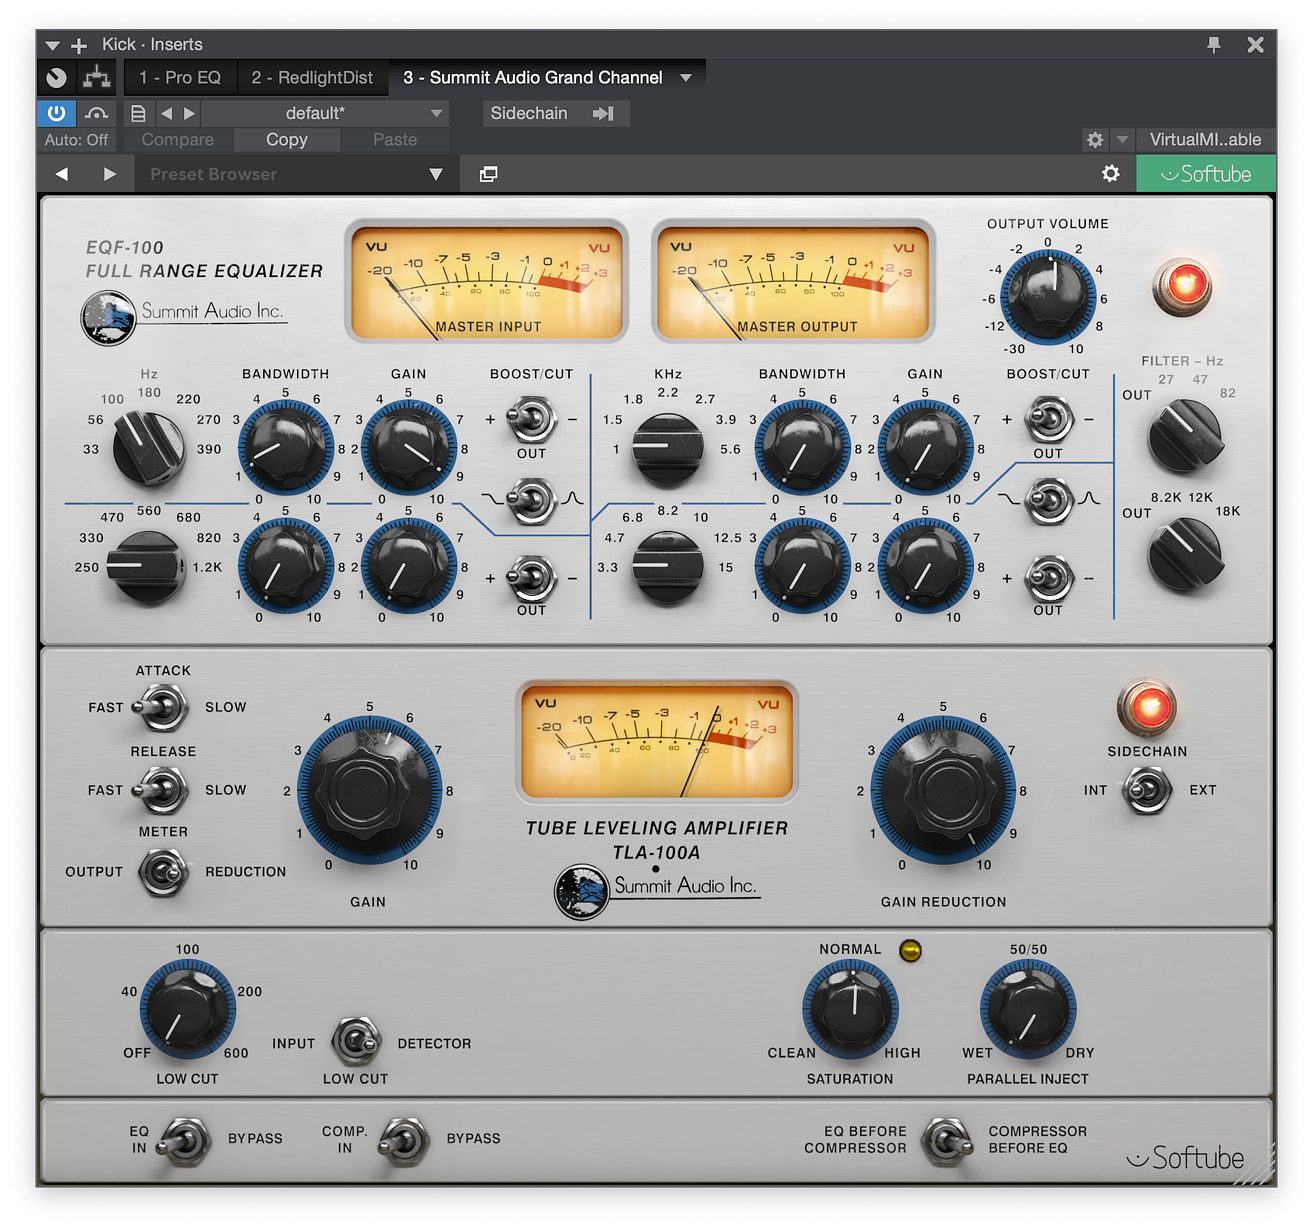Flip Input/Detector Low Cut switch
The height and width of the screenshot is (1229, 1313).
356,1042
